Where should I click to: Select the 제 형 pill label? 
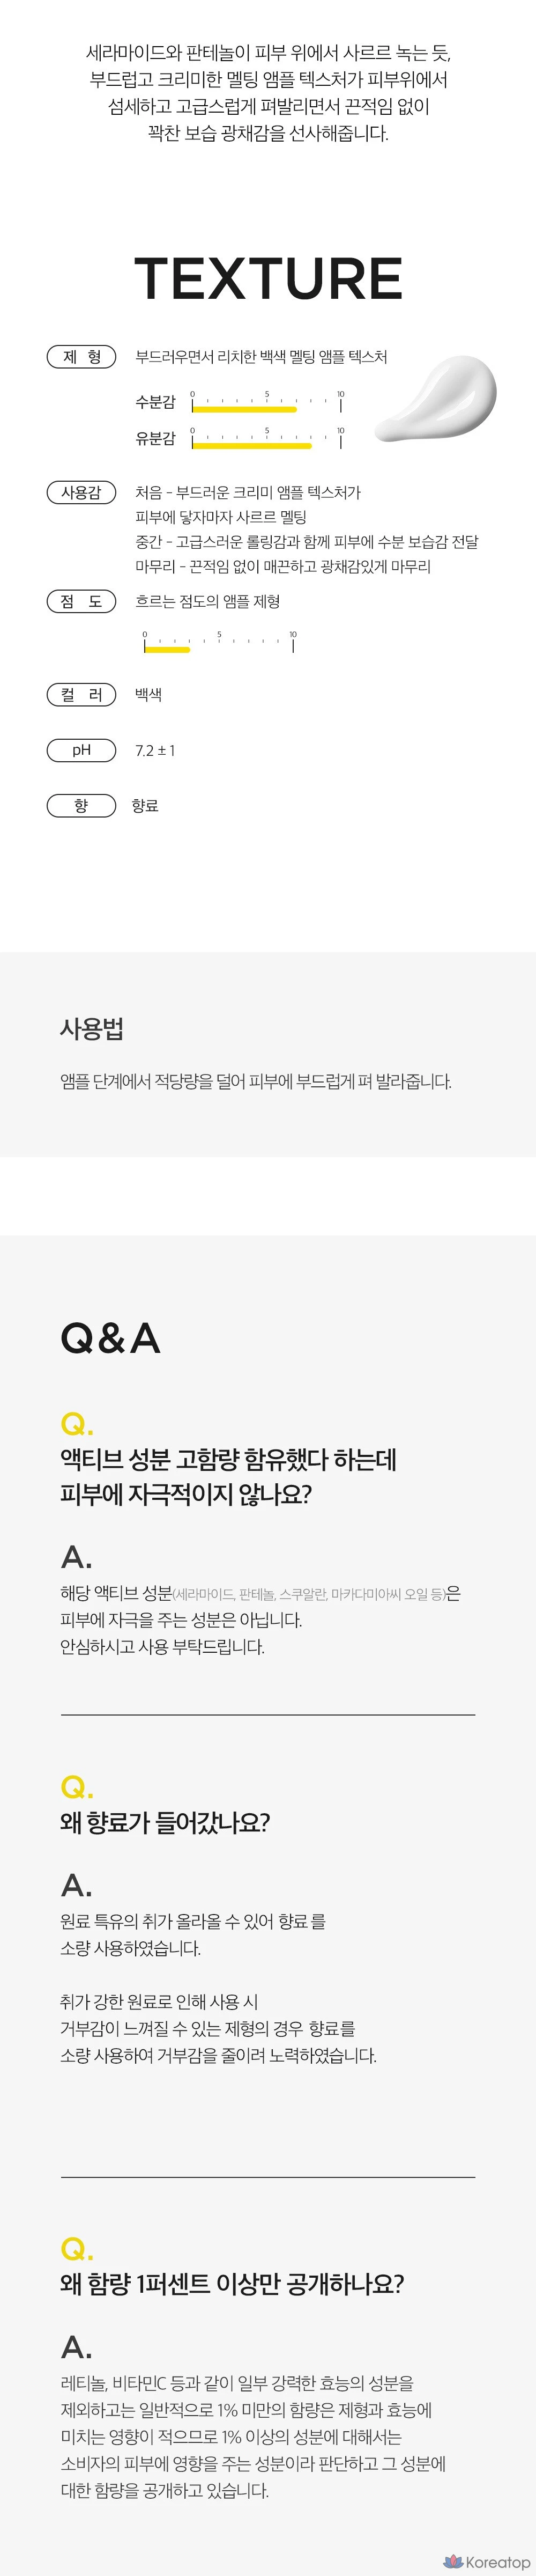coord(82,357)
